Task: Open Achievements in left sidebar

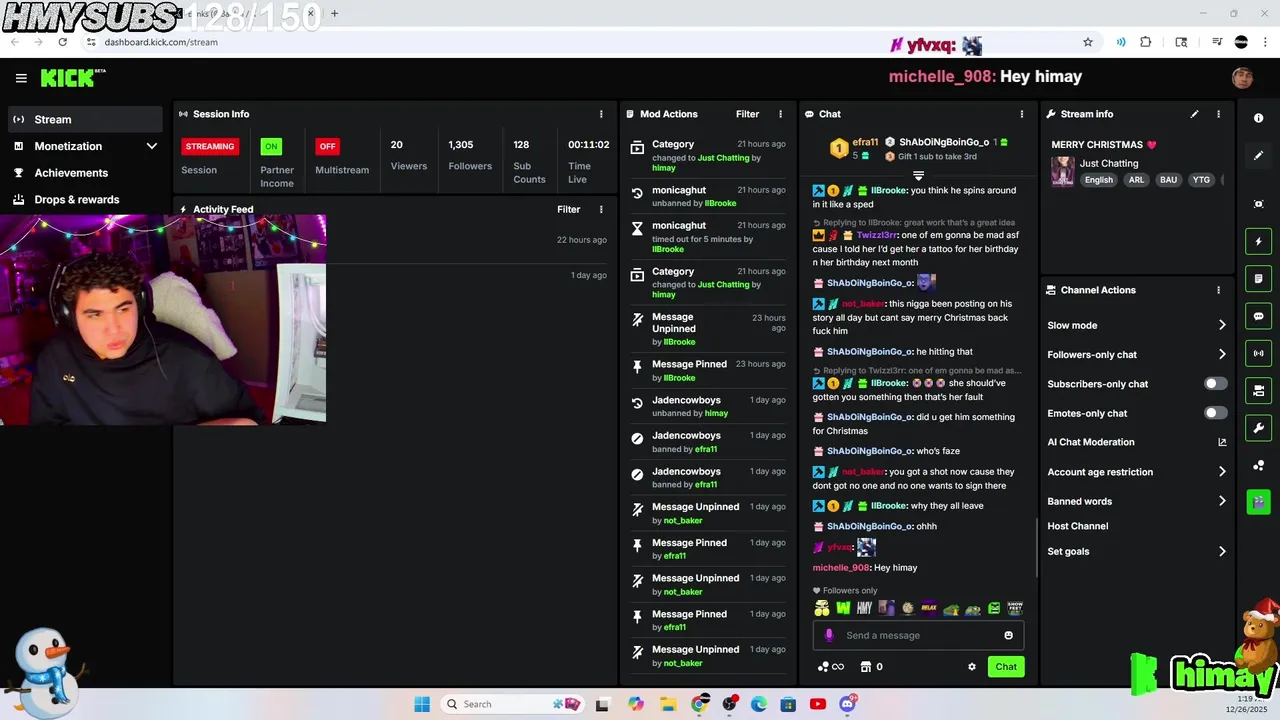Action: [x=85, y=173]
